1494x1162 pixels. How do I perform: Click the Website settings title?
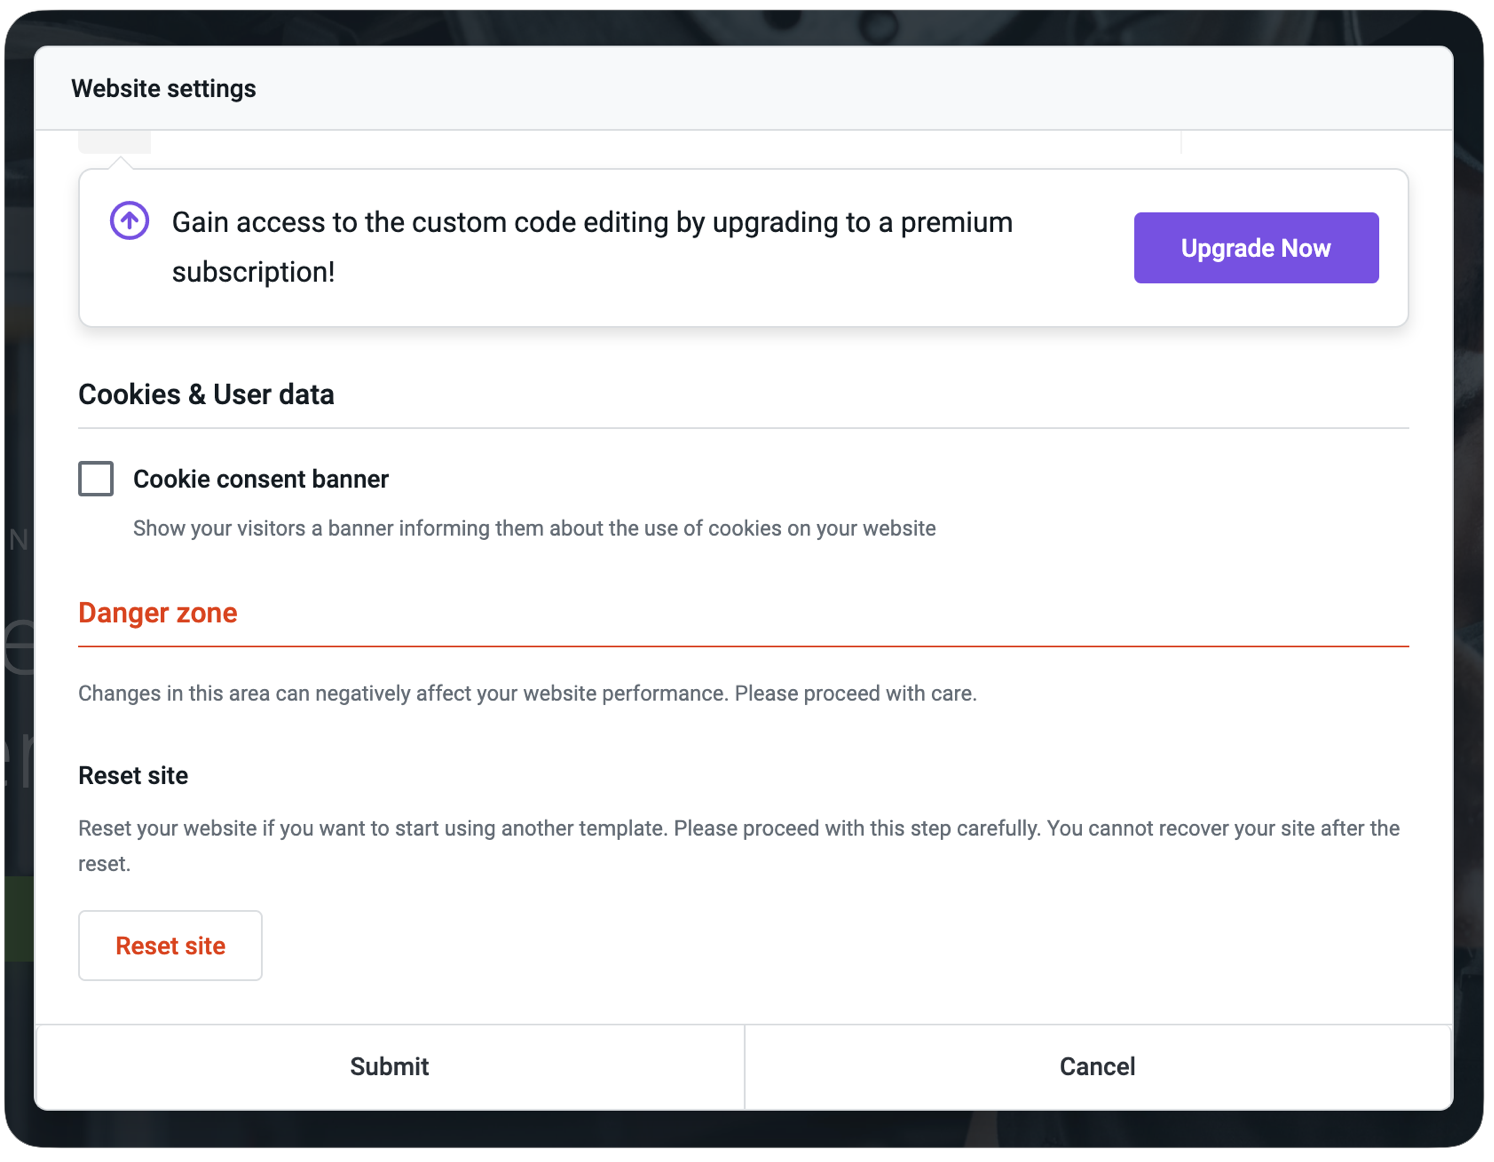(x=164, y=89)
